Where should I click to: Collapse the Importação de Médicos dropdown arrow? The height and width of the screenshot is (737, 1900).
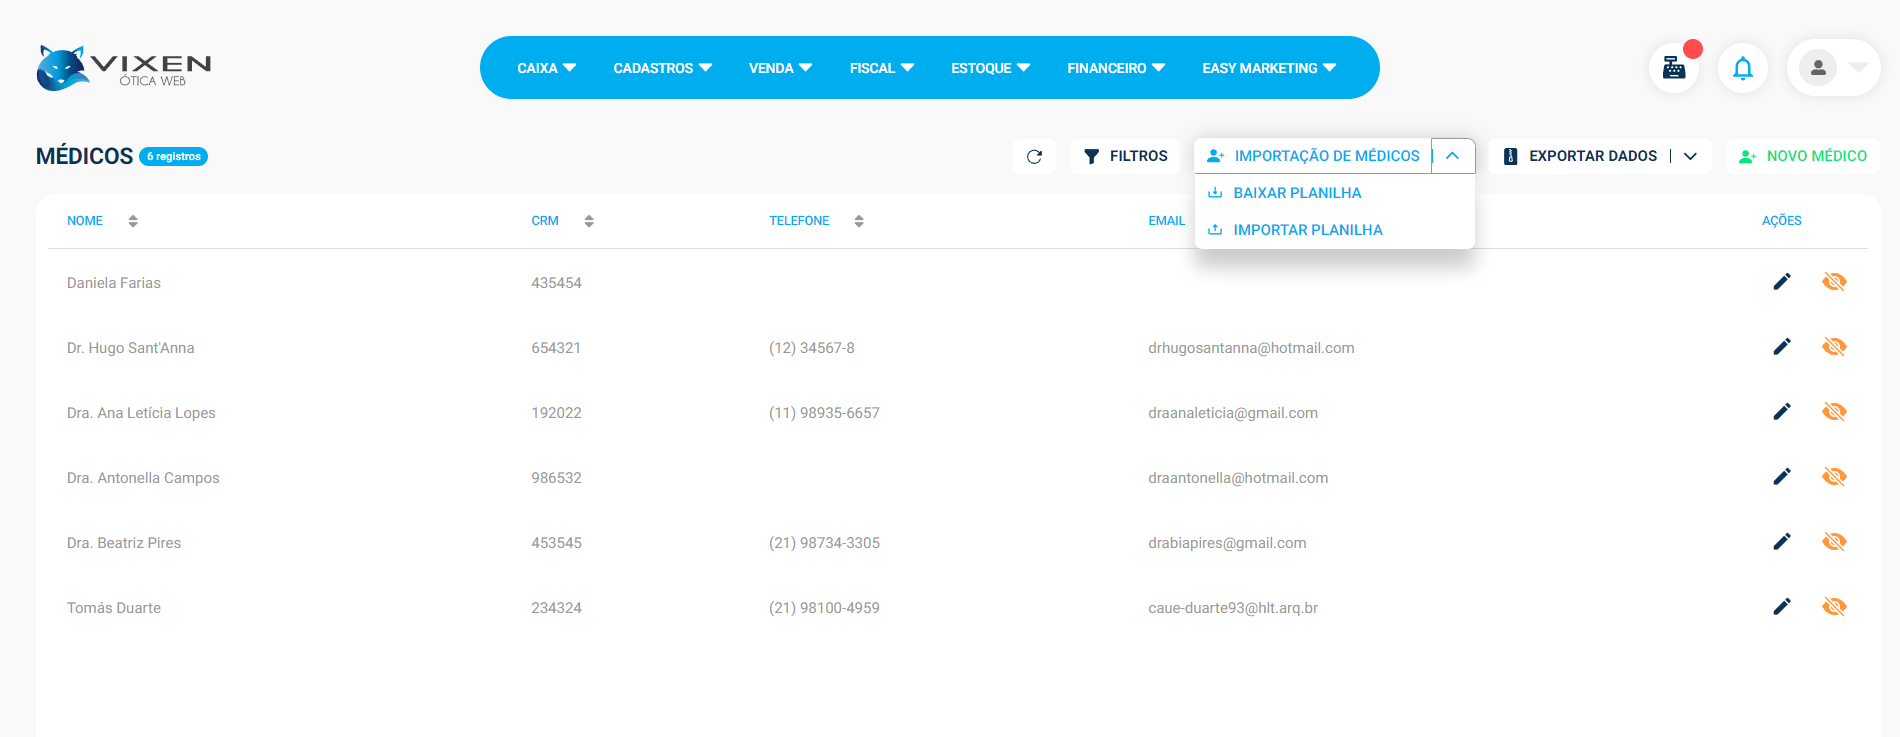[x=1453, y=156]
